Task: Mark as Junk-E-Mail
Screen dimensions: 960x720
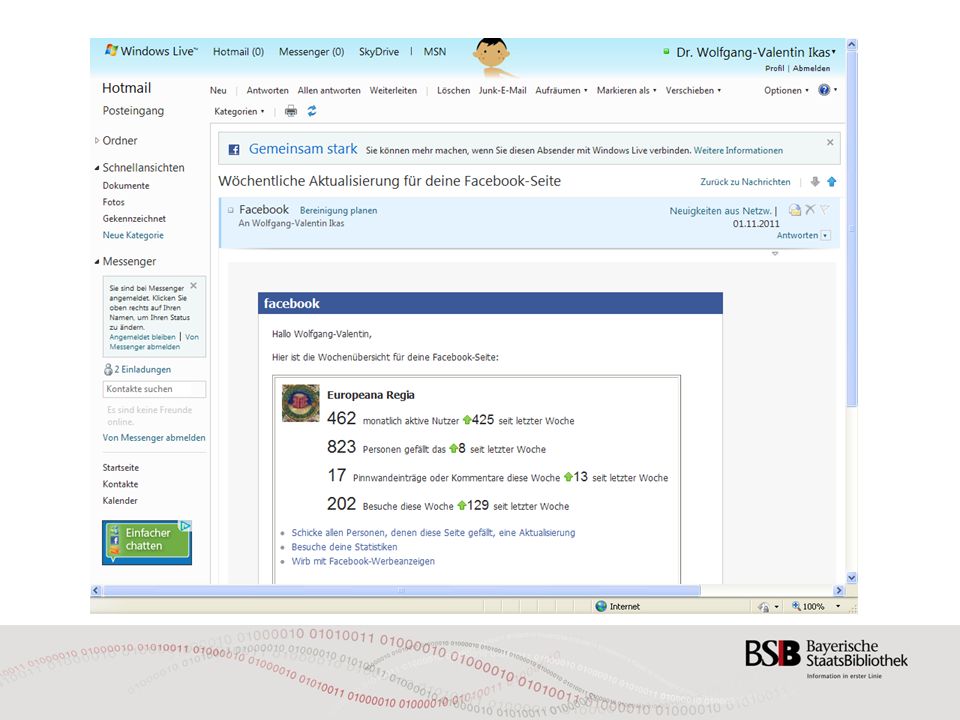Action: pos(503,90)
